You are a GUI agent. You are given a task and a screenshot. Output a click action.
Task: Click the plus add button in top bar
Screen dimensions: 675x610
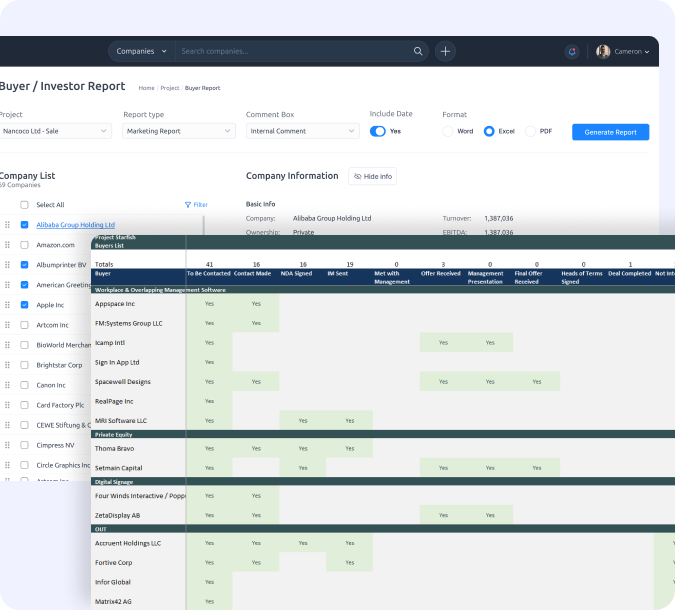446,51
